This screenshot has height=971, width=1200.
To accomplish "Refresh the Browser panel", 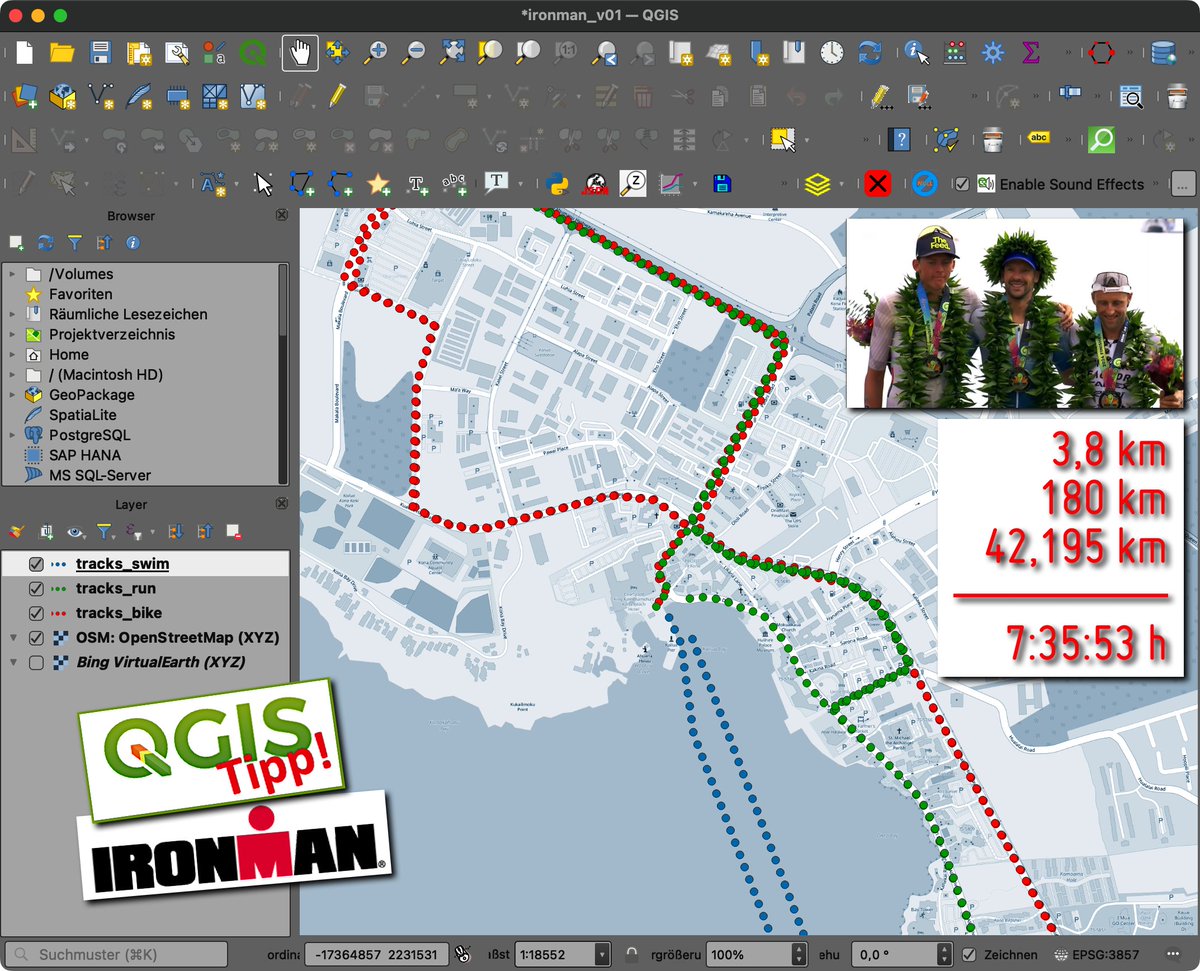I will (x=45, y=242).
